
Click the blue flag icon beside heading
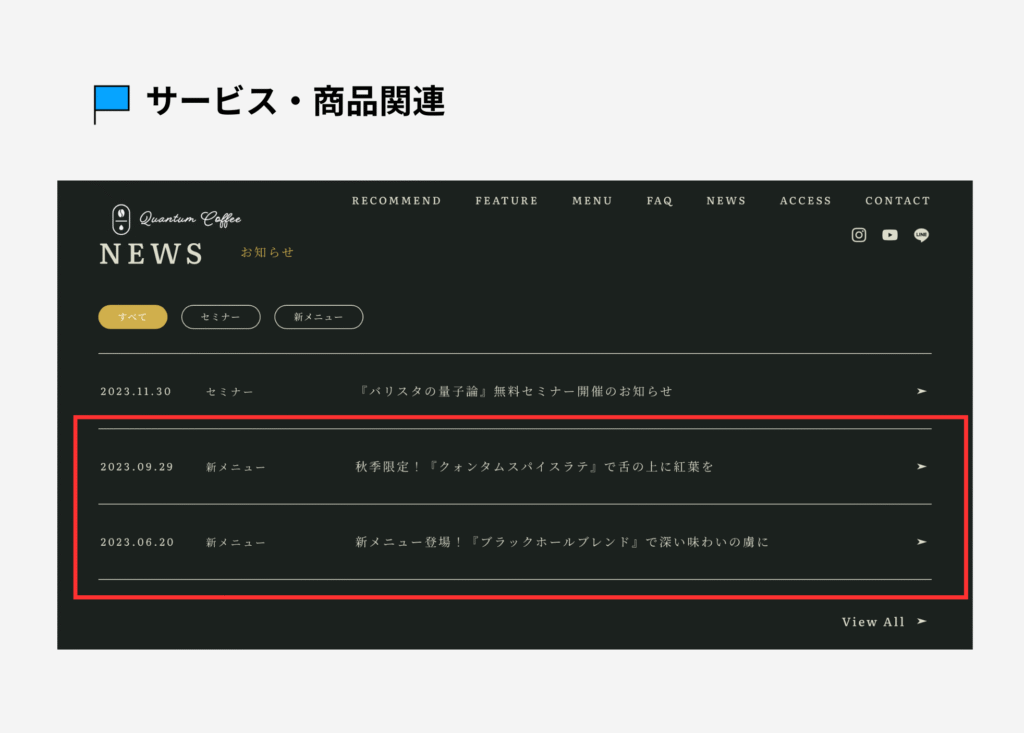click(x=111, y=101)
